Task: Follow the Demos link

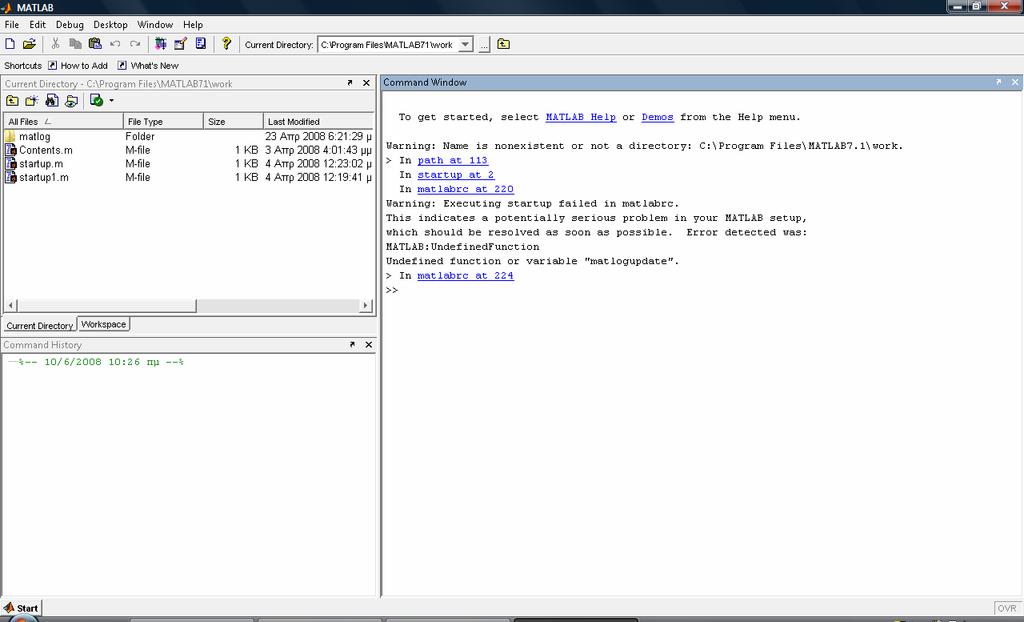Action: pos(657,117)
